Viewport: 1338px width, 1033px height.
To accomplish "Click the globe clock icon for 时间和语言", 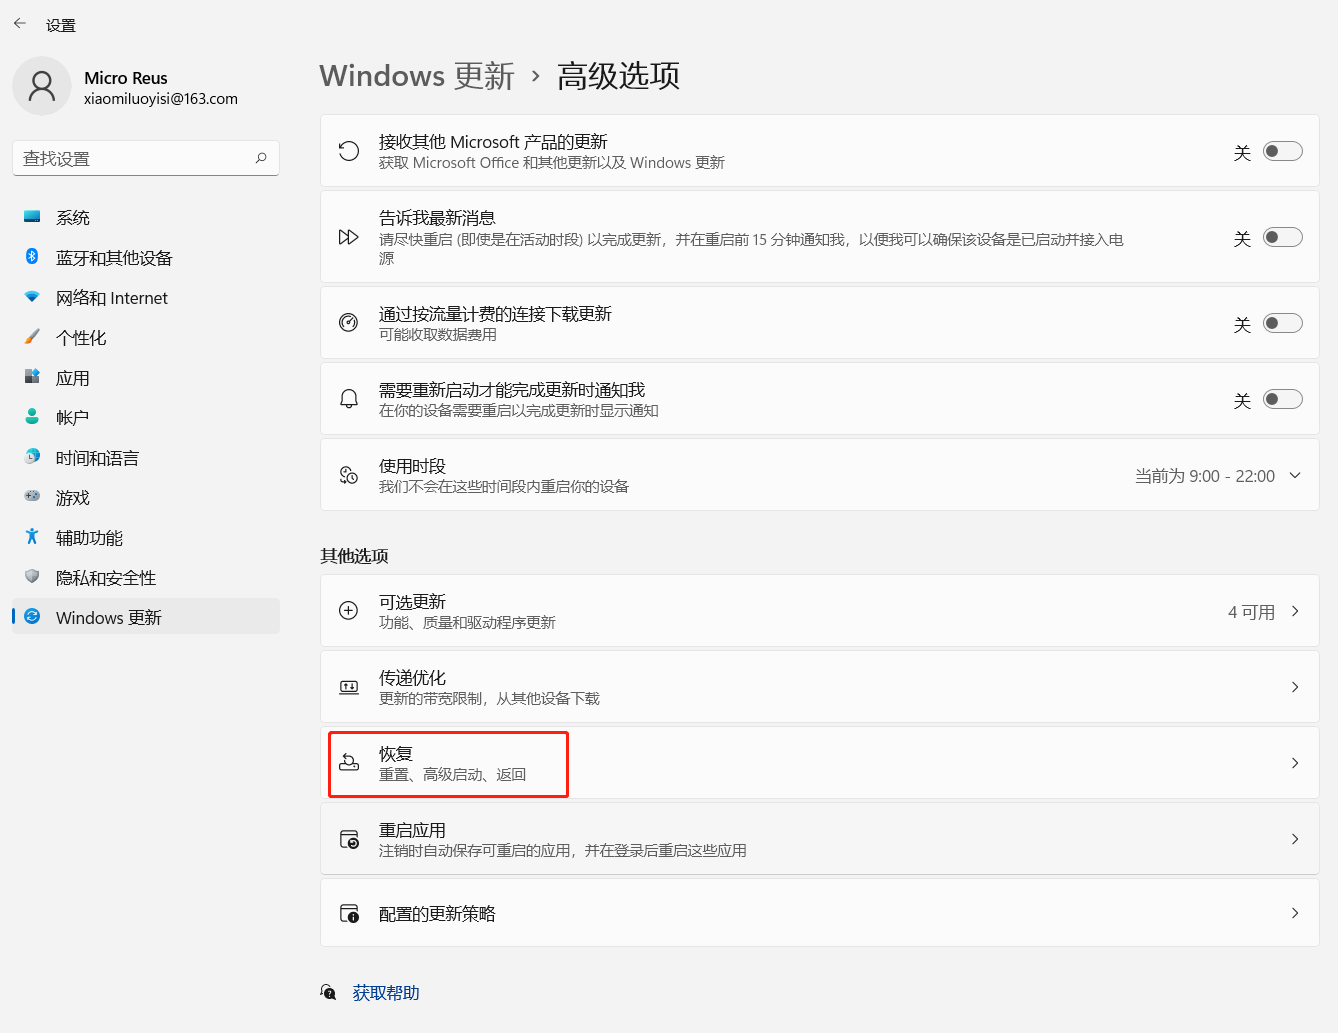I will pyautogui.click(x=32, y=457).
